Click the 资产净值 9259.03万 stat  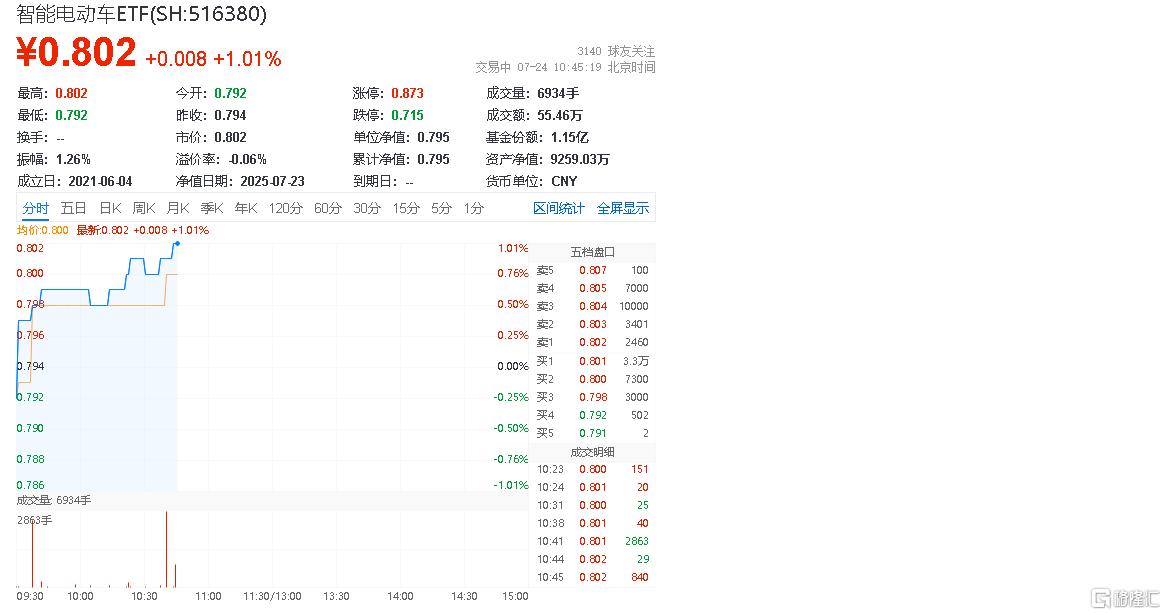[547, 159]
